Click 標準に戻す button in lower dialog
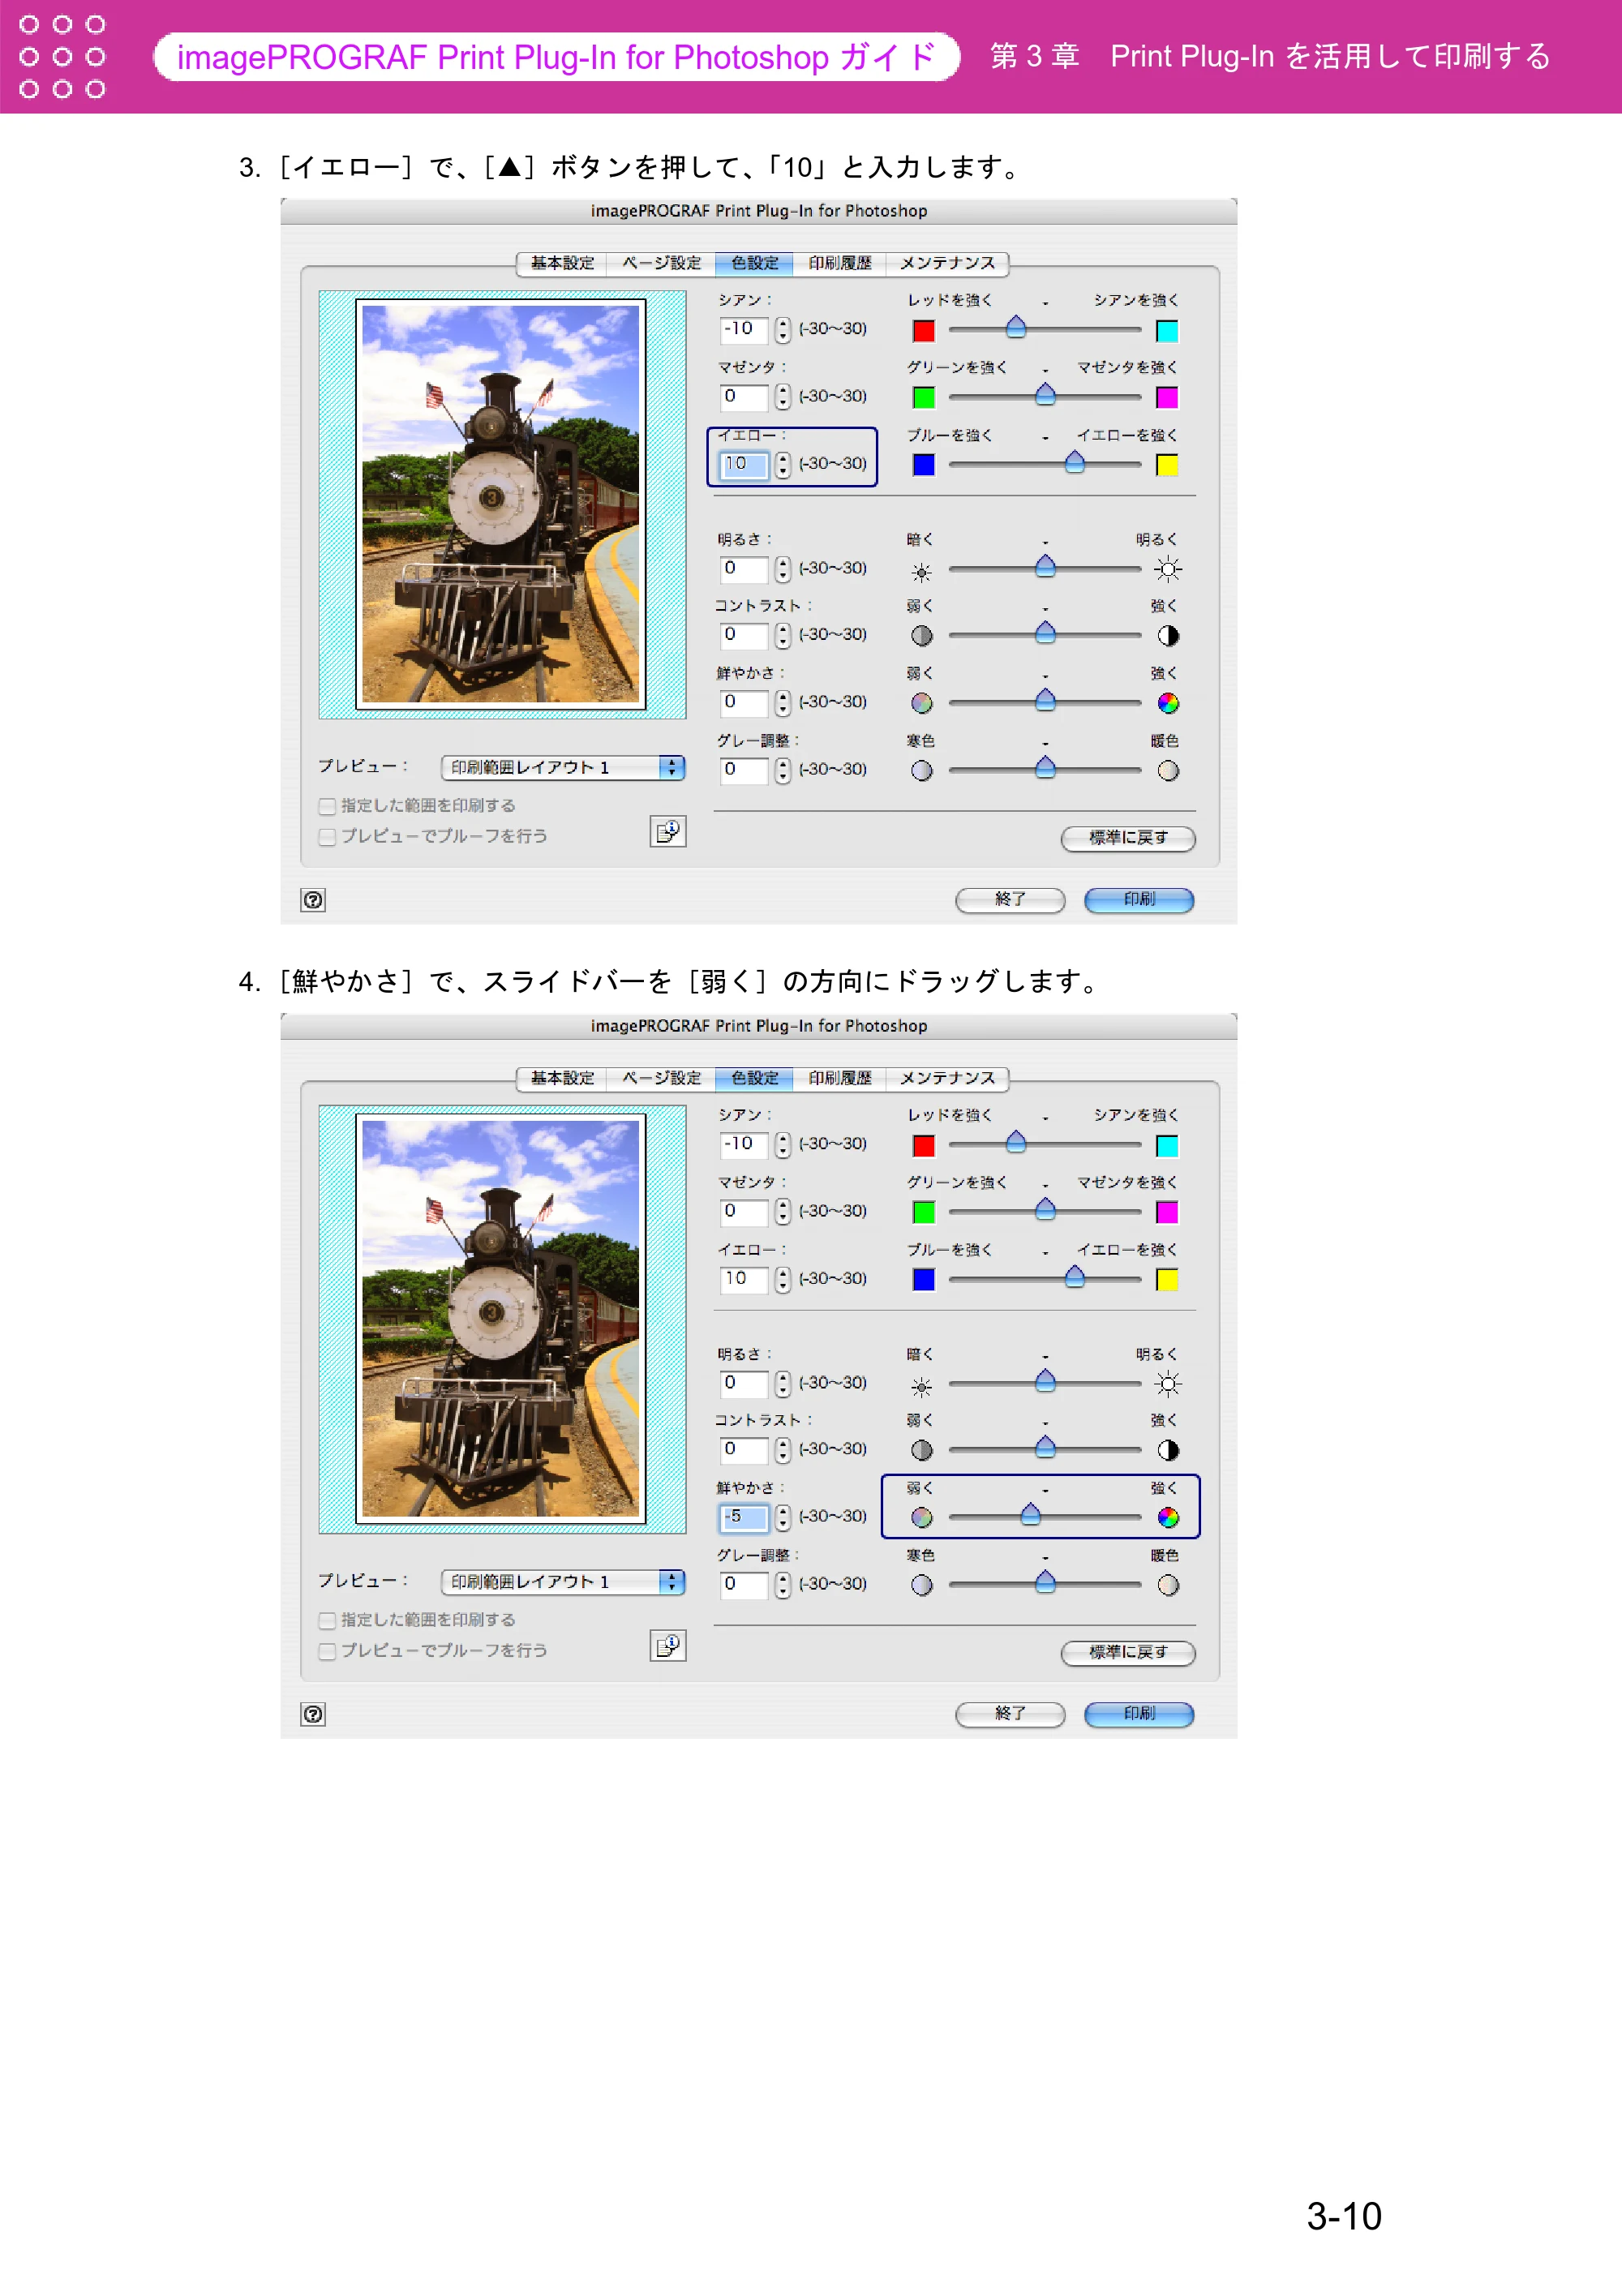This screenshot has width=1622, height=2296. 1128,1652
